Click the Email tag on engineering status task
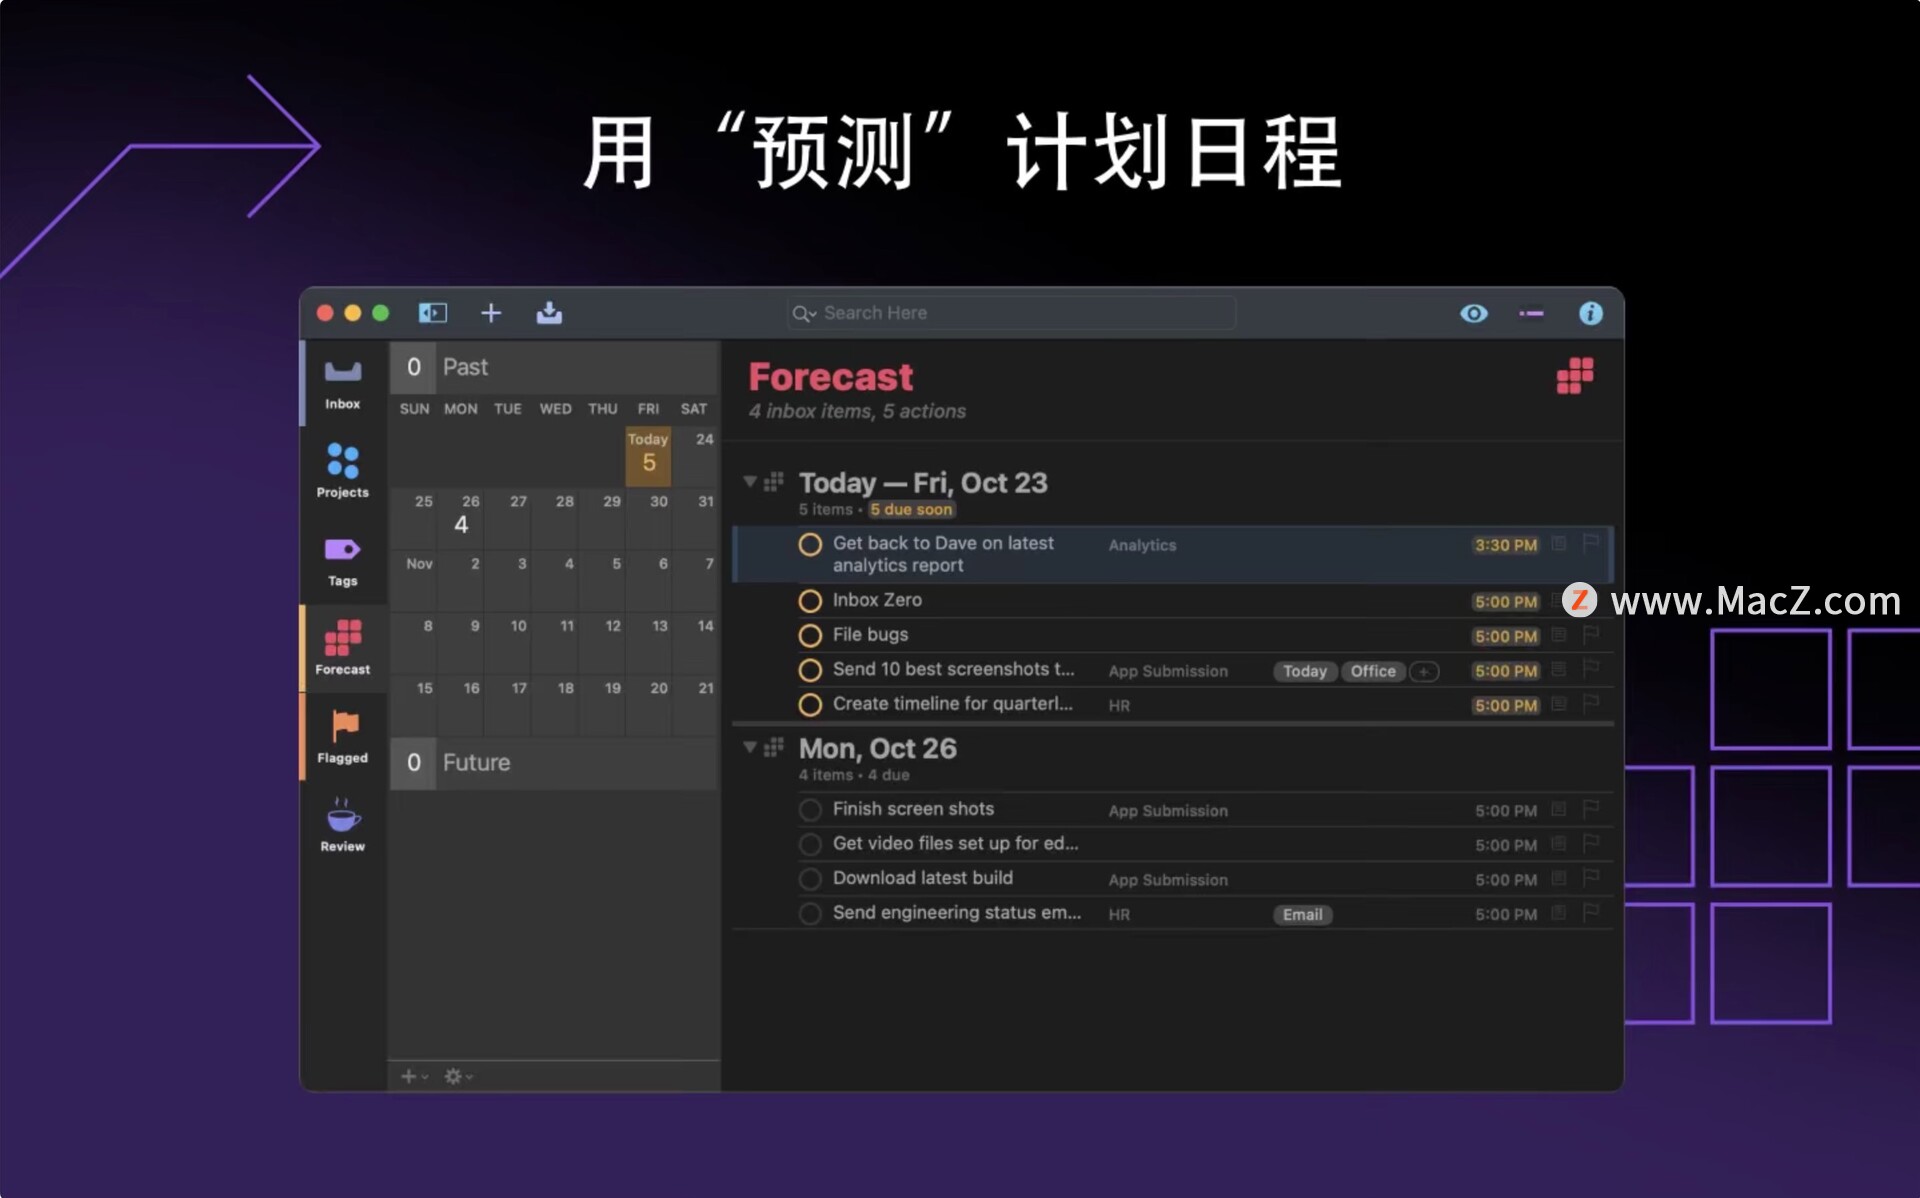1920x1198 pixels. click(x=1302, y=915)
